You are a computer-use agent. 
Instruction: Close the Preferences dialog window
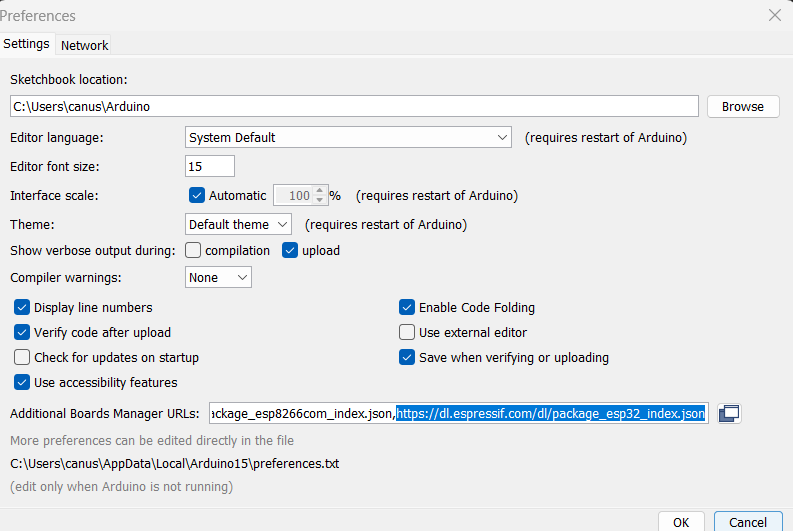pyautogui.click(x=774, y=16)
